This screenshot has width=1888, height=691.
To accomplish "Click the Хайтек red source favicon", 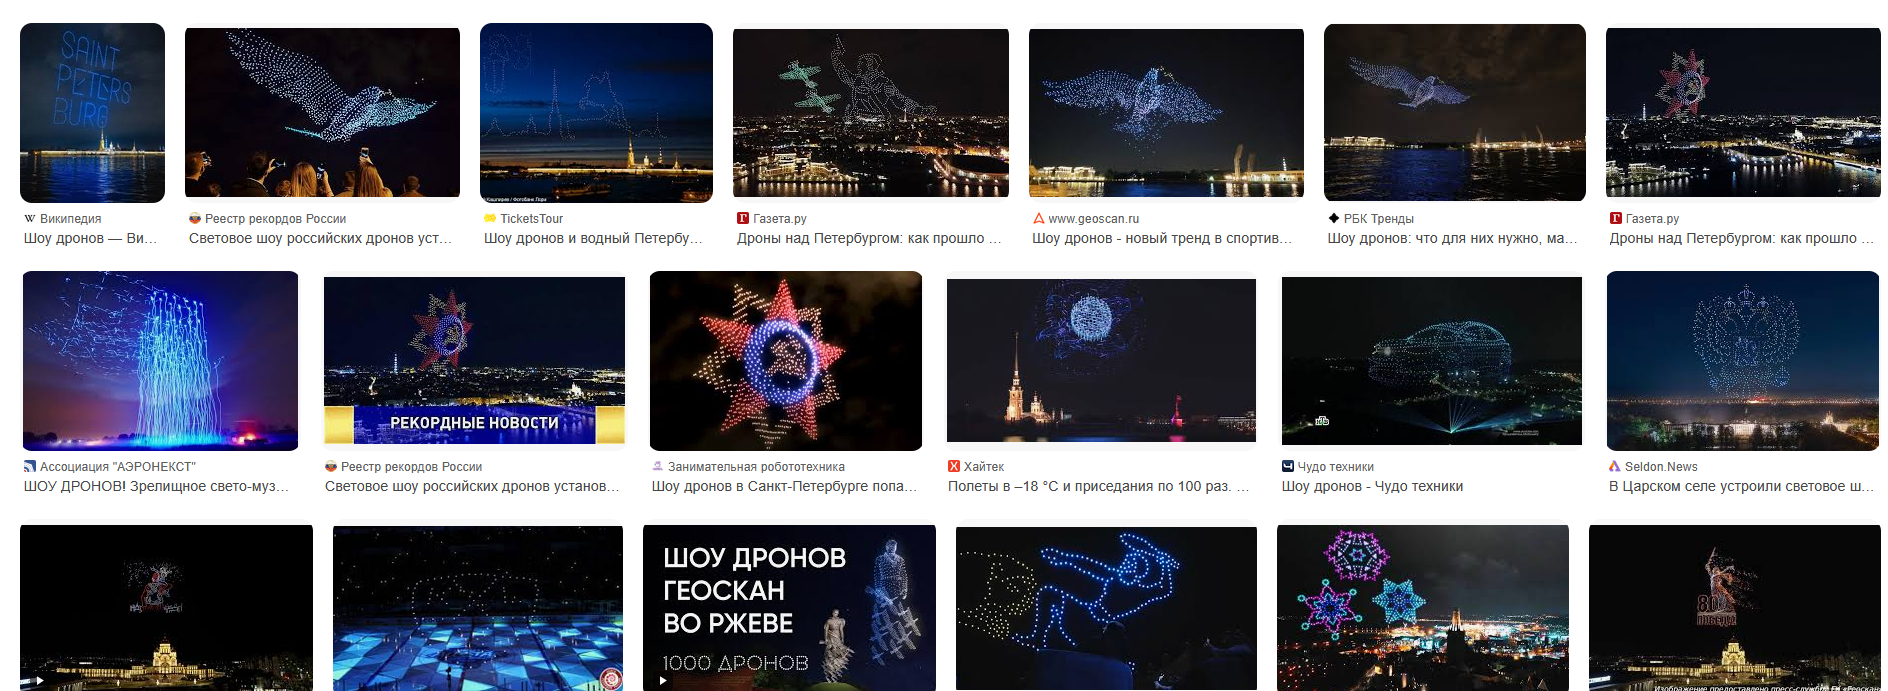I will 954,467.
